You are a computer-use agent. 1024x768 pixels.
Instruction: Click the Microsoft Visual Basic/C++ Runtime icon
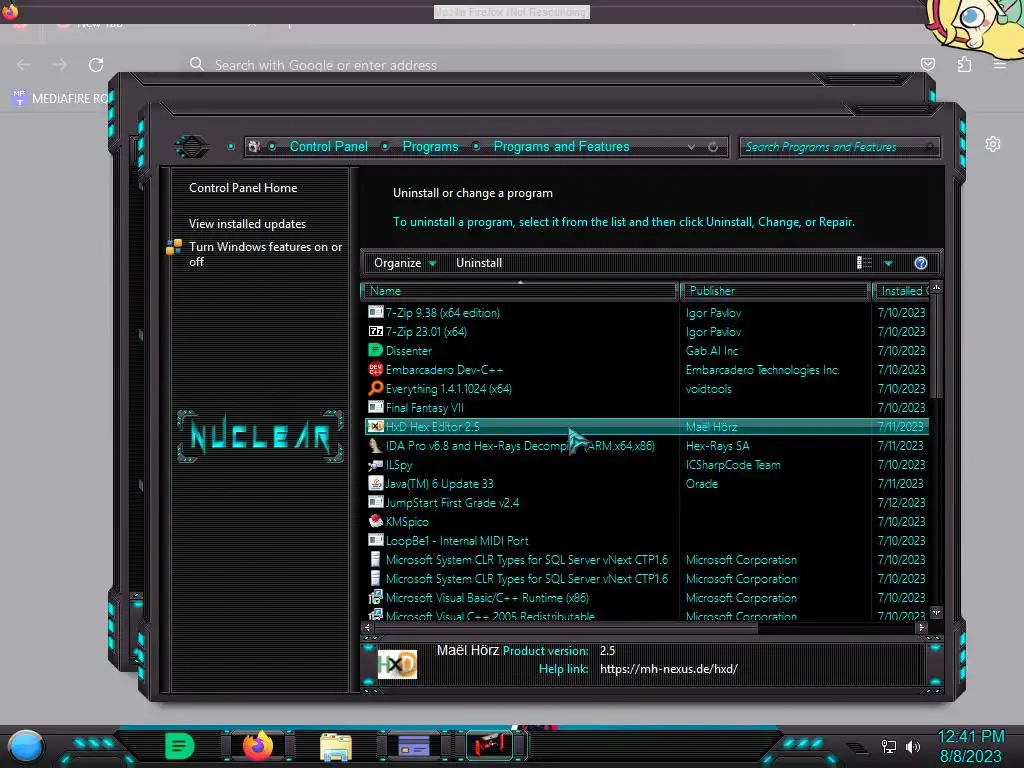[376, 597]
